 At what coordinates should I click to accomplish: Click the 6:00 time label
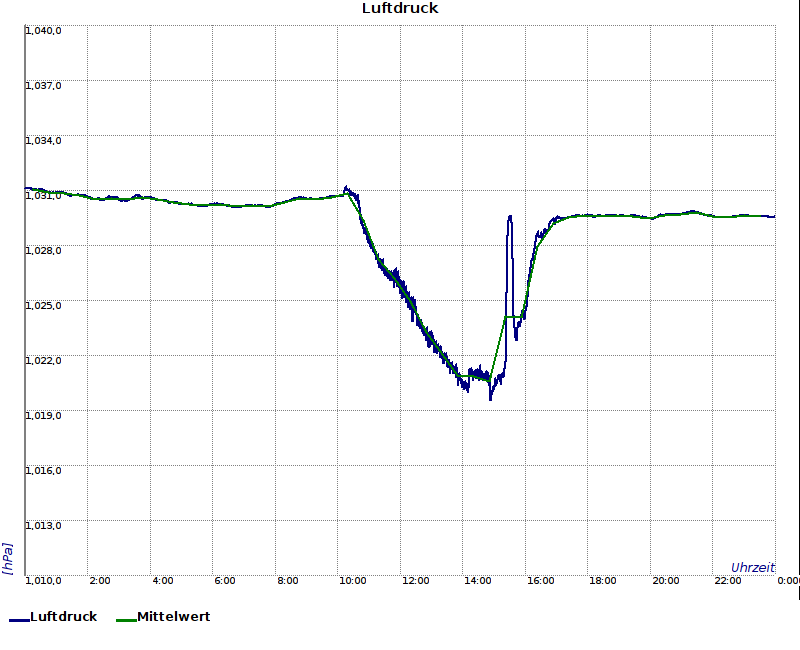click(x=225, y=581)
